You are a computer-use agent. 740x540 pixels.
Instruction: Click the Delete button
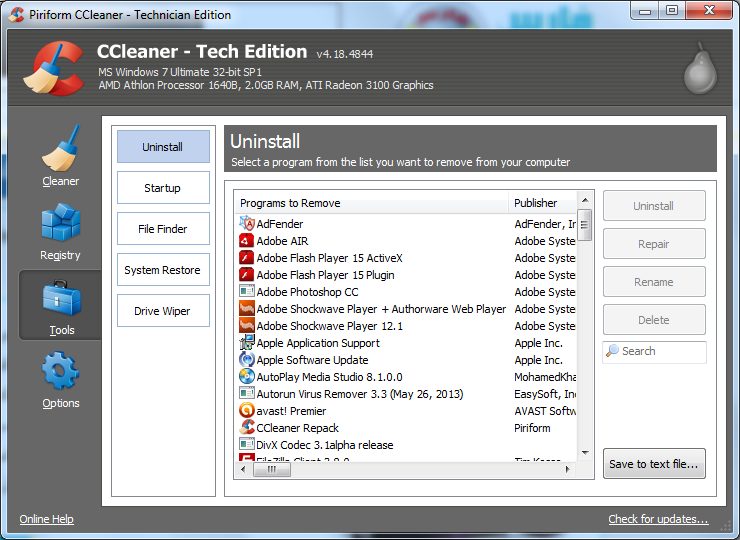[654, 320]
